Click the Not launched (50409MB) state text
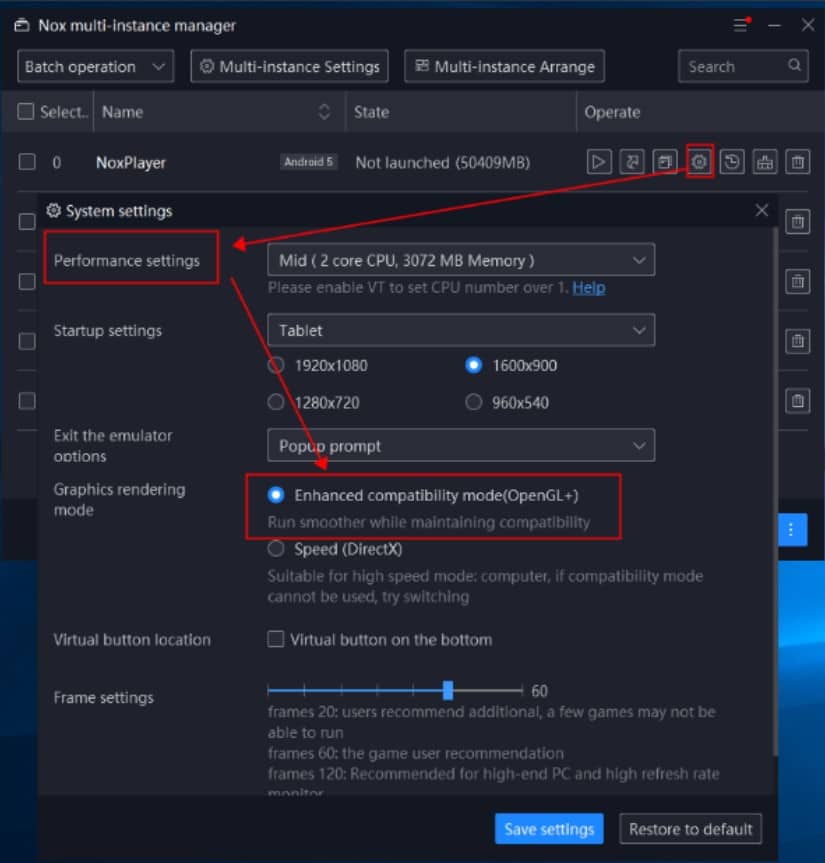The height and width of the screenshot is (863, 825). pos(443,162)
